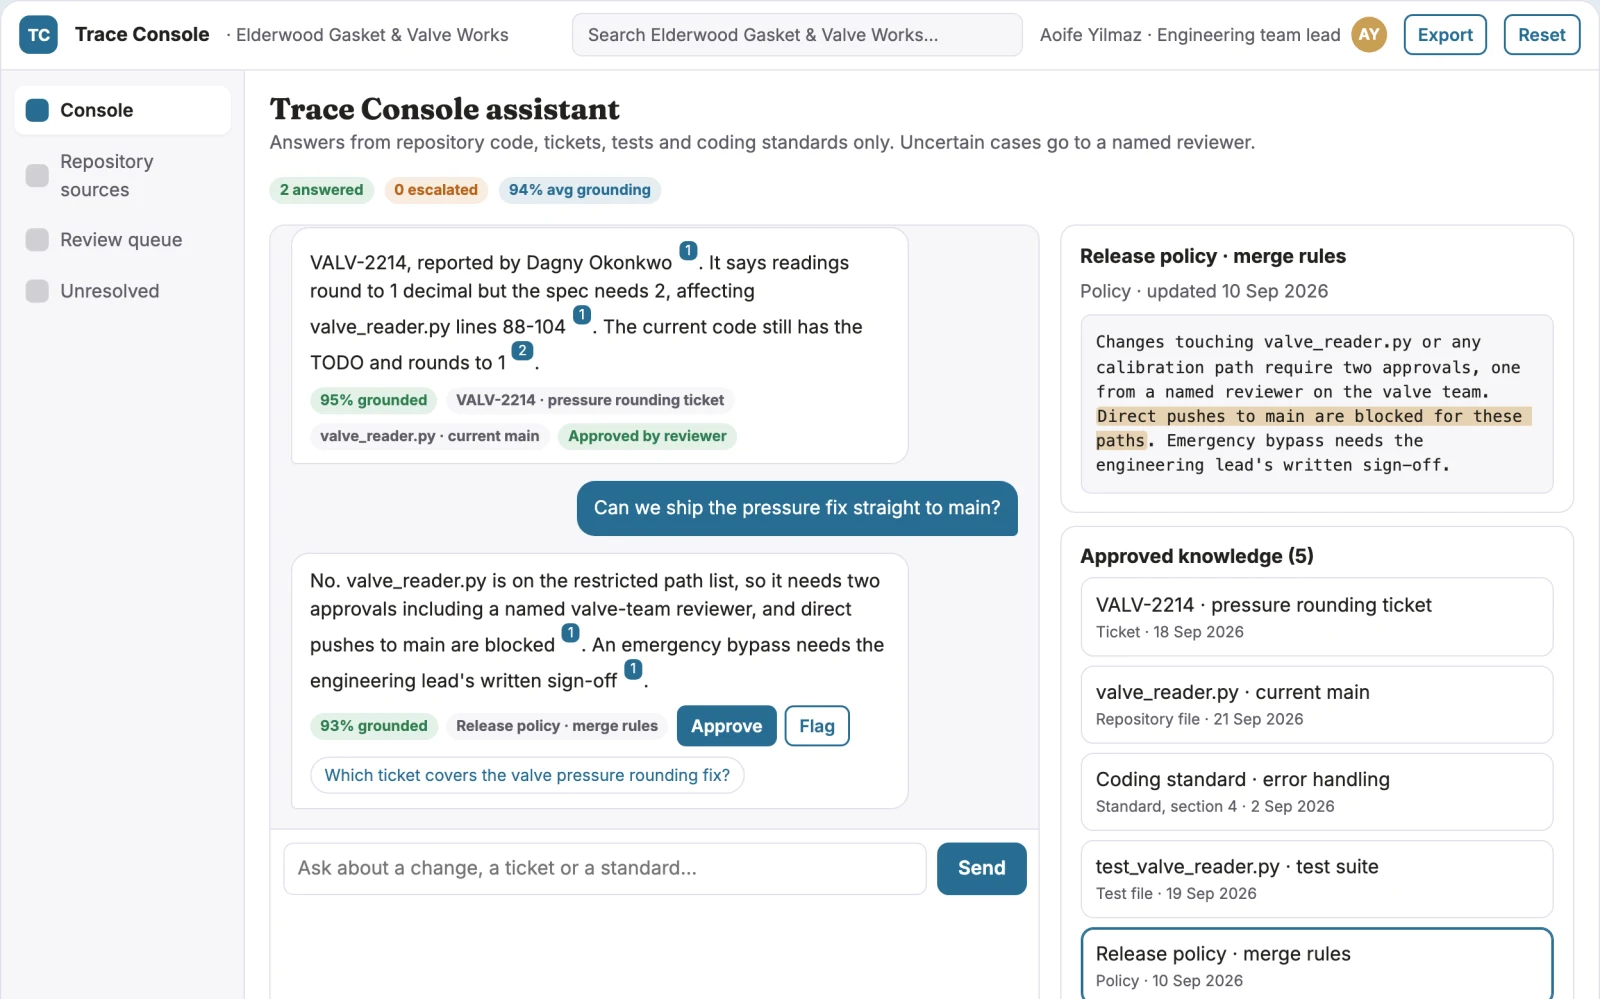Flag the merge rules answer
This screenshot has height=999, width=1600.
pyautogui.click(x=817, y=726)
